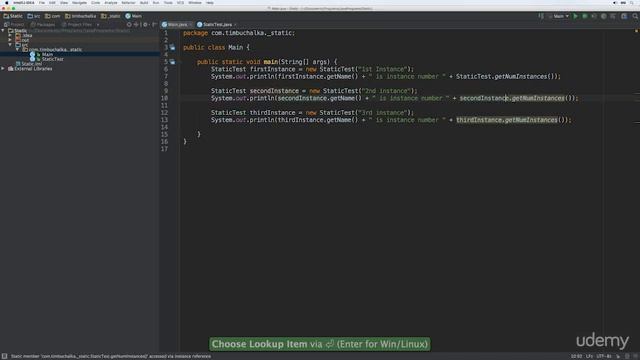Viewport: 640px width, 360px height.
Task: Click hide project panel icon
Action: coord(154,24)
